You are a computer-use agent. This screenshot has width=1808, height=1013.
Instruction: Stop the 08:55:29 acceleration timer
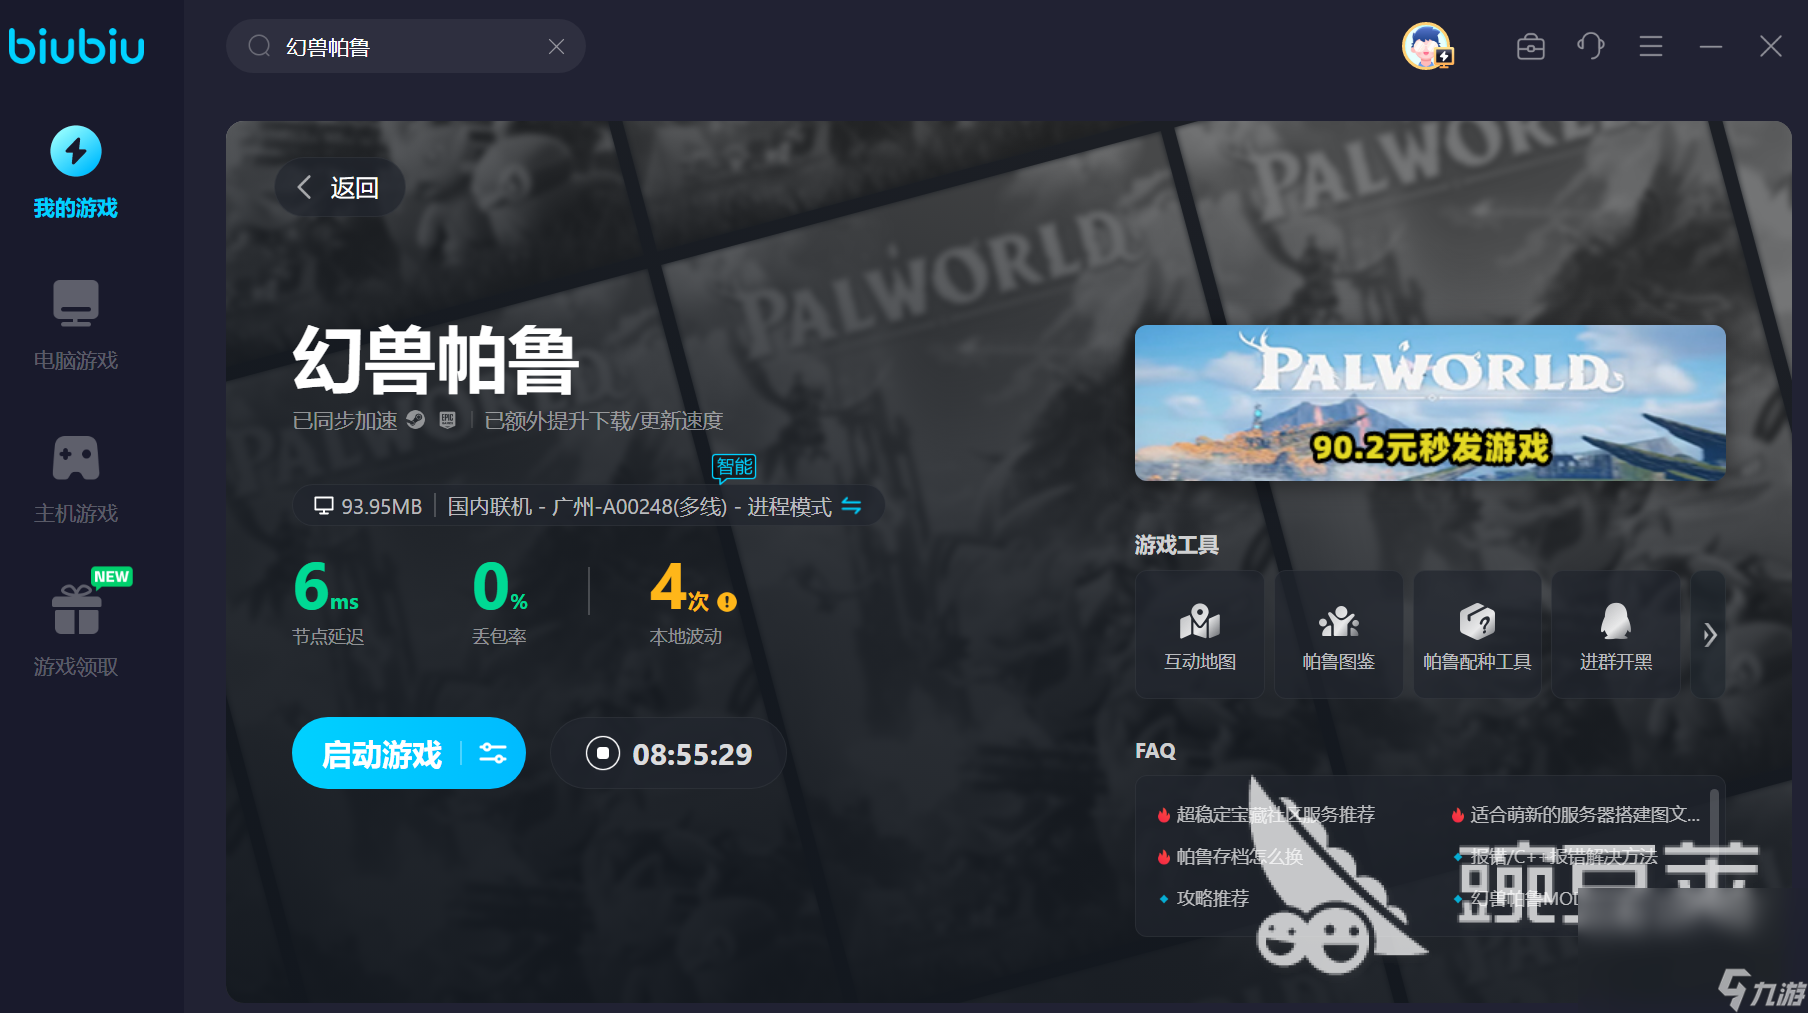point(602,753)
